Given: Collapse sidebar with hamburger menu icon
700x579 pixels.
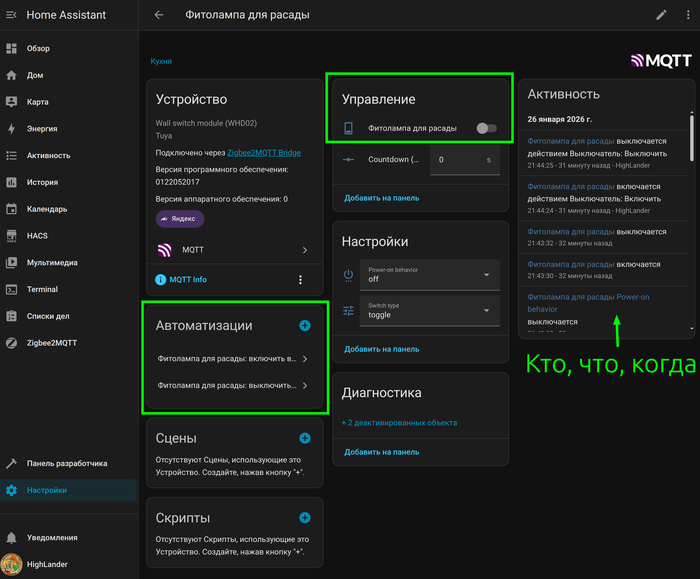Looking at the screenshot, I should point(11,15).
